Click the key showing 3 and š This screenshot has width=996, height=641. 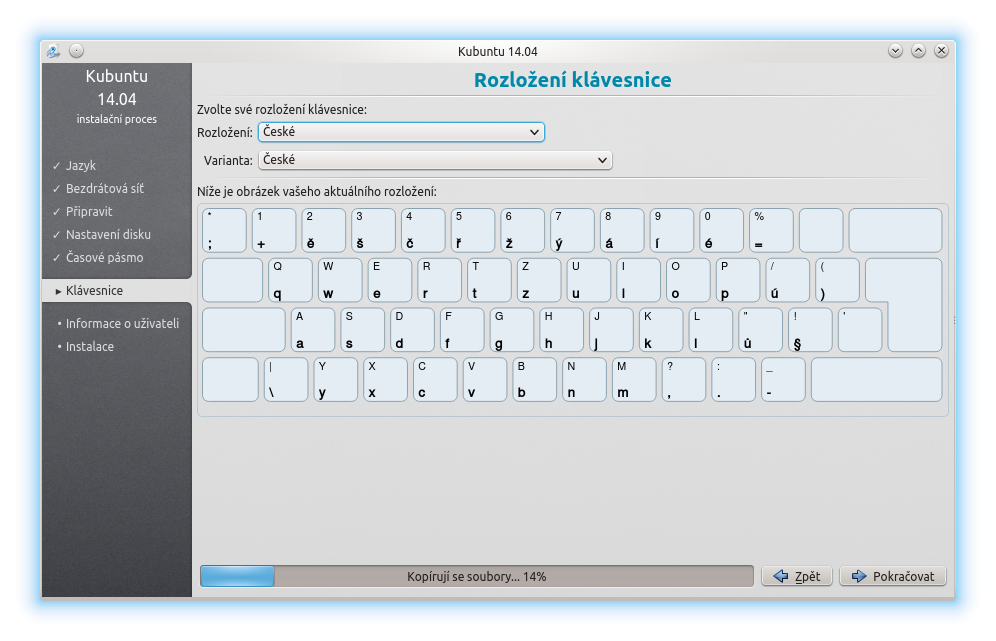374,230
